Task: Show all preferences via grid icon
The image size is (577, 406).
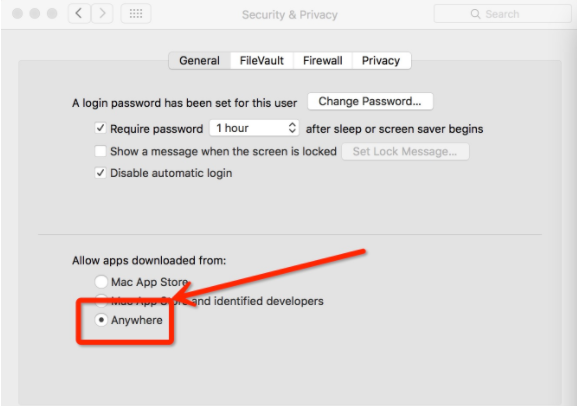Action: coord(136,14)
